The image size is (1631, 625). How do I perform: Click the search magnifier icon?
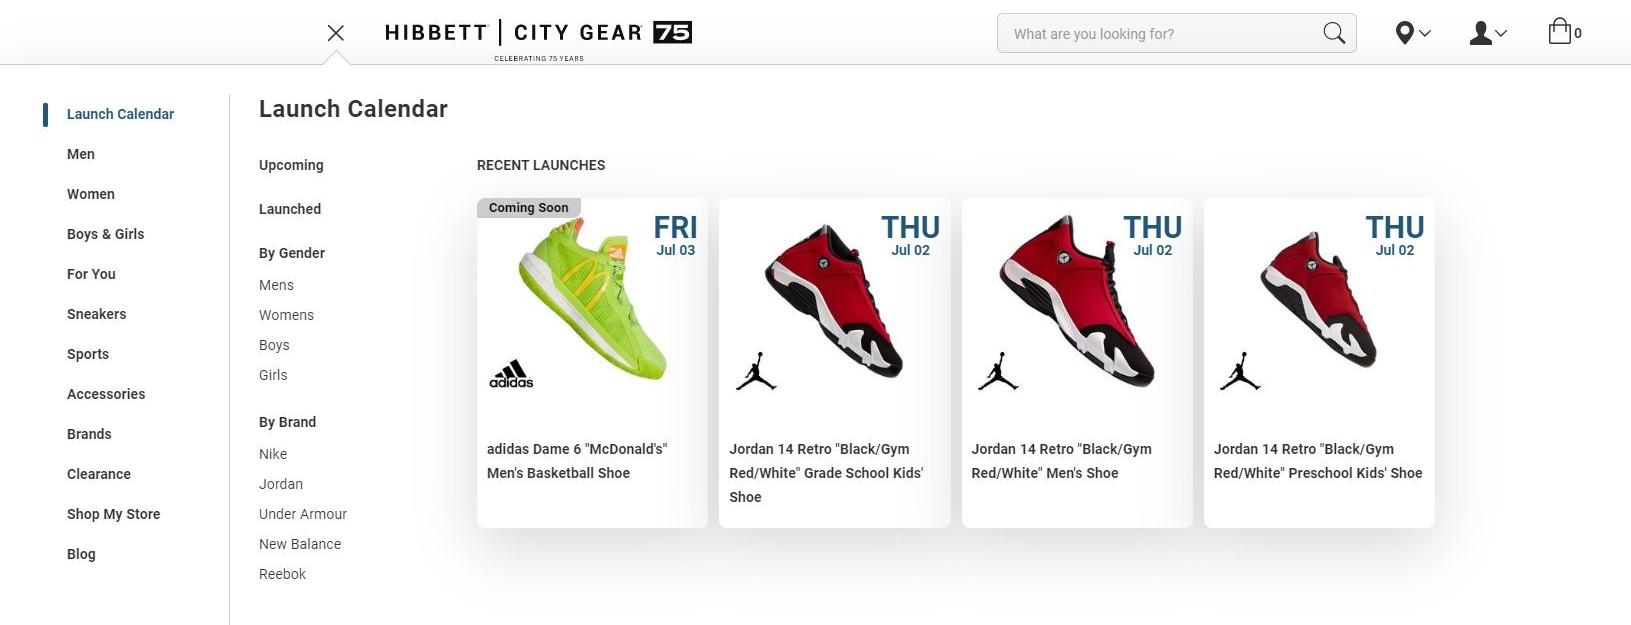pos(1334,33)
